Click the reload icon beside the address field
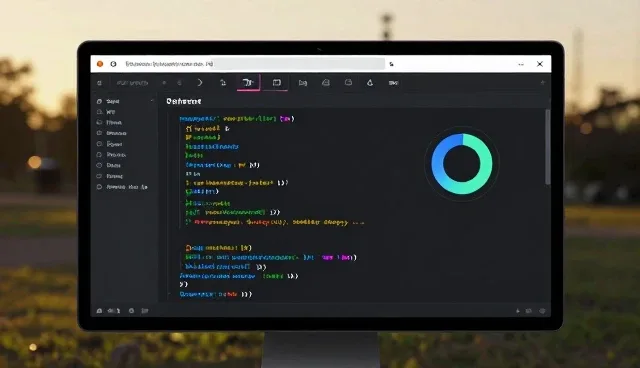The width and height of the screenshot is (640, 368). pos(113,64)
